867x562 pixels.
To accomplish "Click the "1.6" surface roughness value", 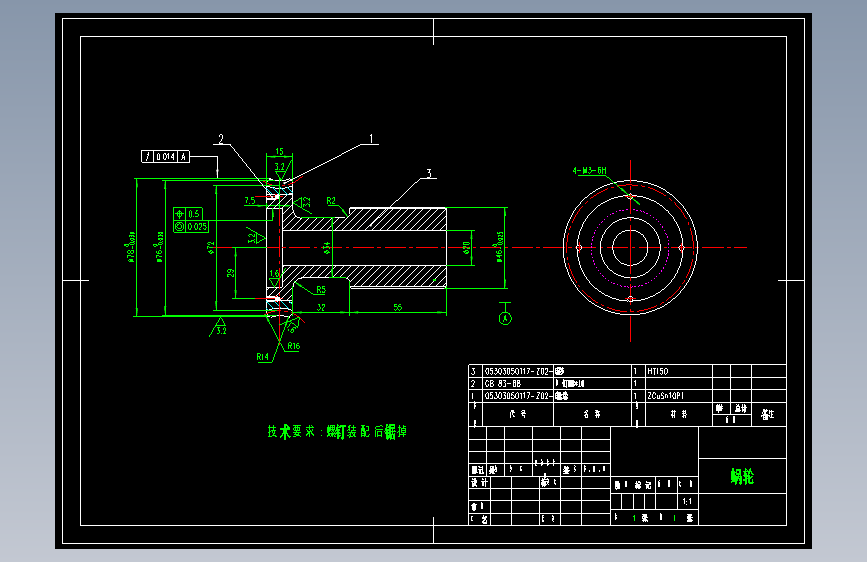I will (274, 273).
